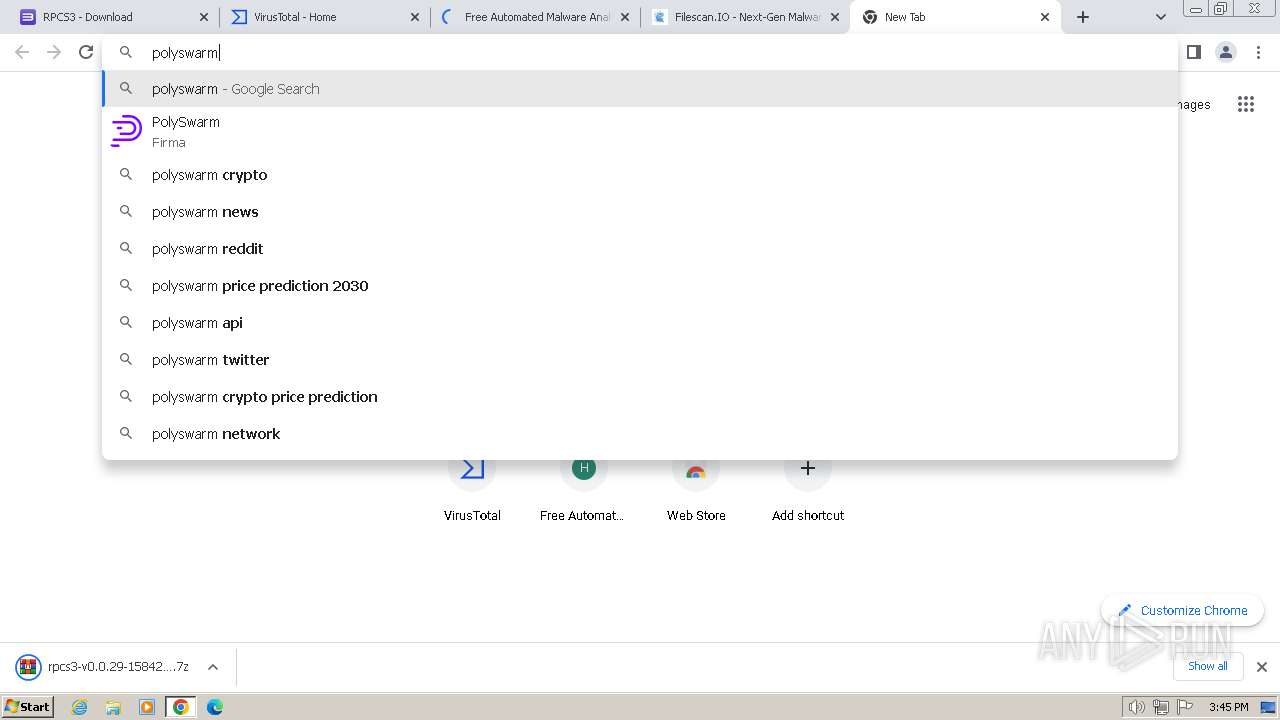1280x720 pixels.
Task: Click the address bar containing polyswarm
Action: tap(640, 53)
